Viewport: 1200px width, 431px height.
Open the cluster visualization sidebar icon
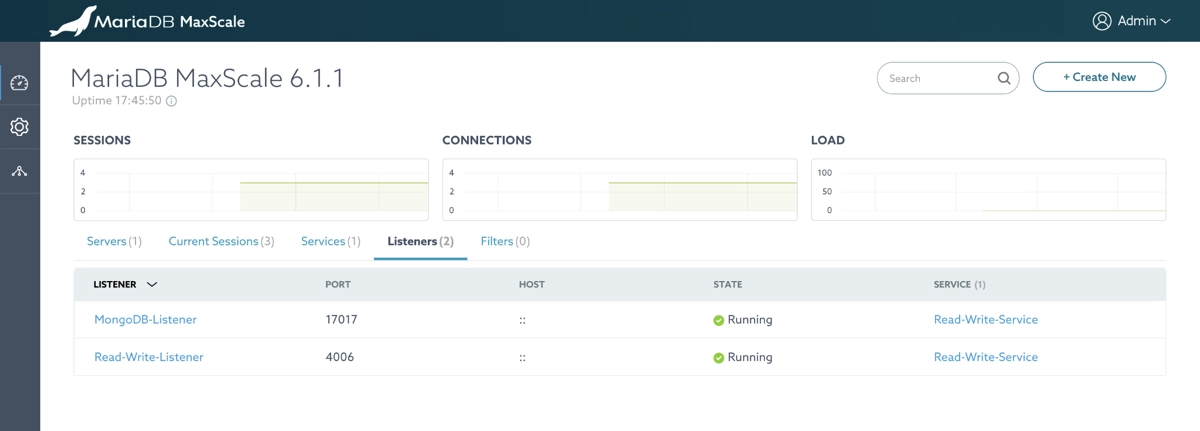pos(19,171)
